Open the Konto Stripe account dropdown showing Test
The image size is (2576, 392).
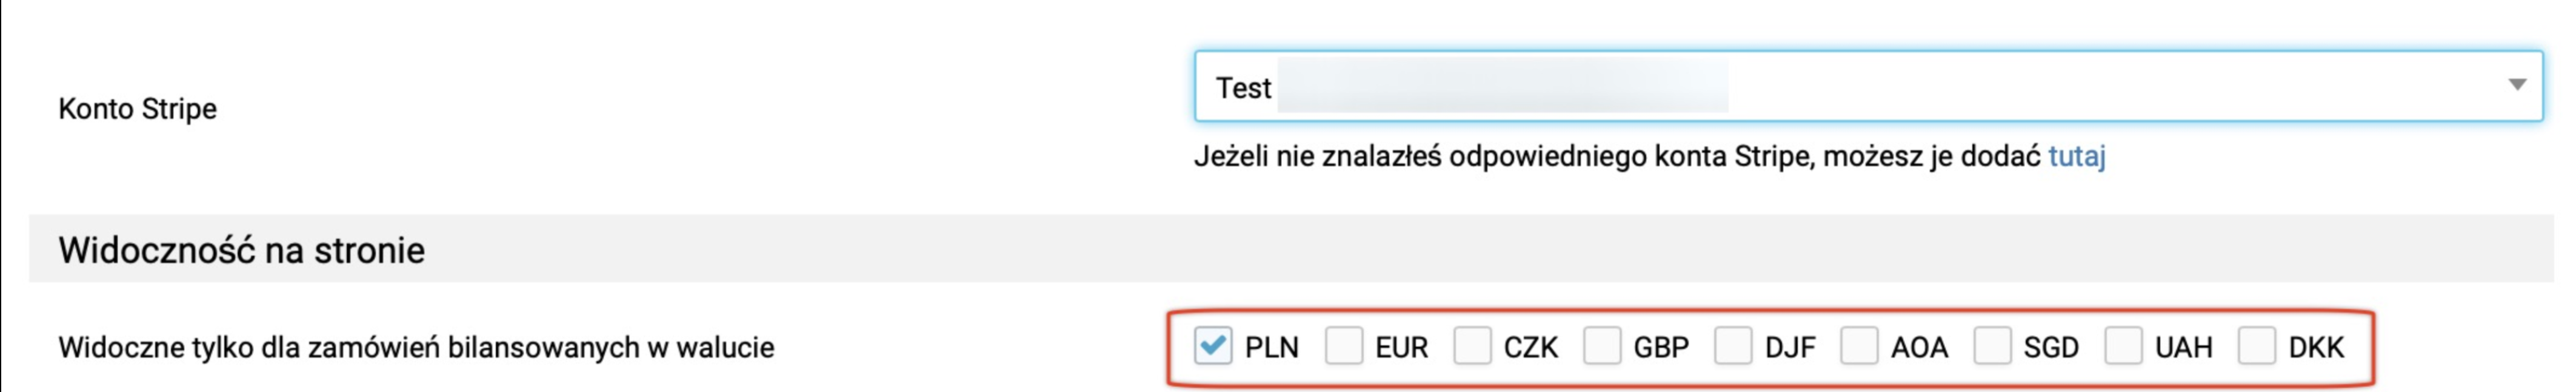[1867, 87]
